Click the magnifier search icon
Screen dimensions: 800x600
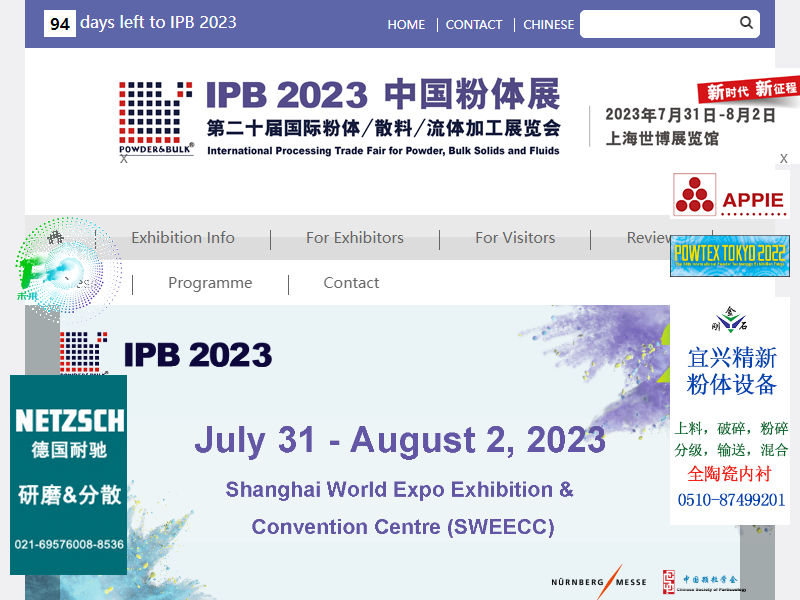tap(746, 22)
